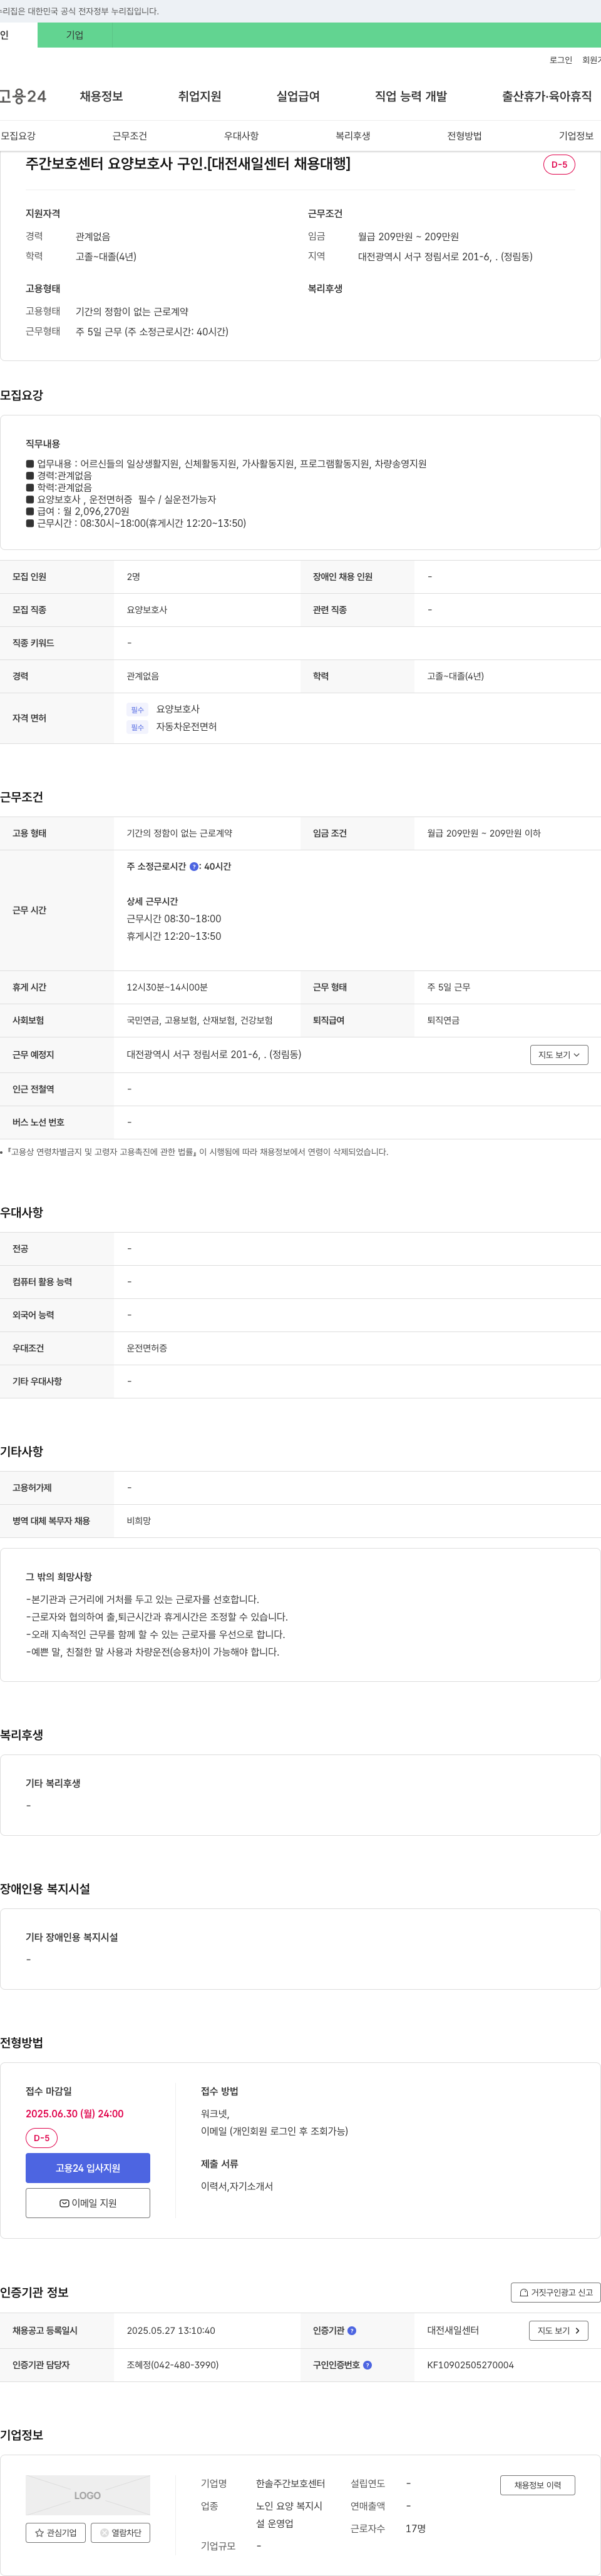Click the required 요양보호사 license entry
Screen dimensions: 601x2576
[178, 709]
